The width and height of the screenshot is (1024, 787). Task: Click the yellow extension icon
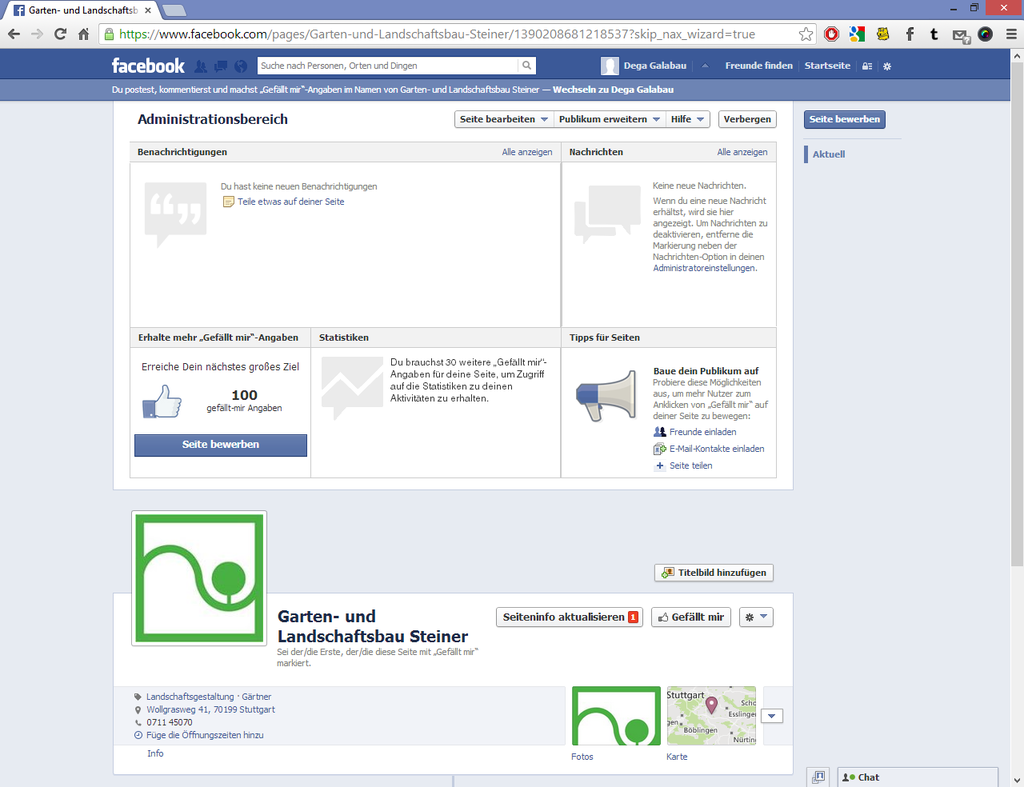coord(883,34)
